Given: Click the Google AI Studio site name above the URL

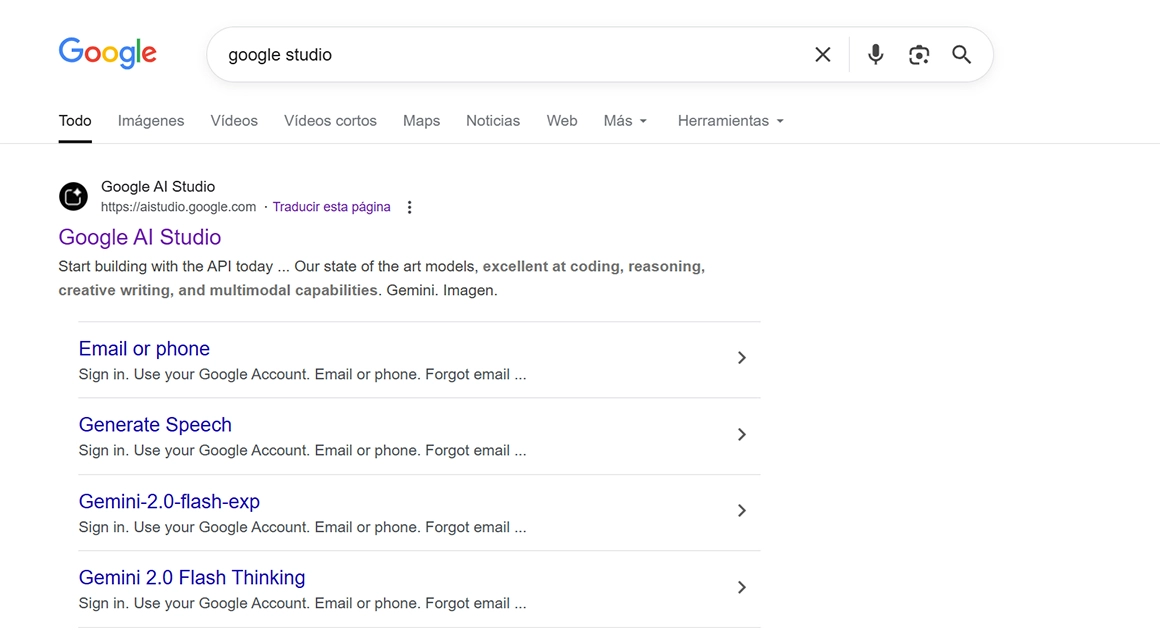Looking at the screenshot, I should click(158, 187).
